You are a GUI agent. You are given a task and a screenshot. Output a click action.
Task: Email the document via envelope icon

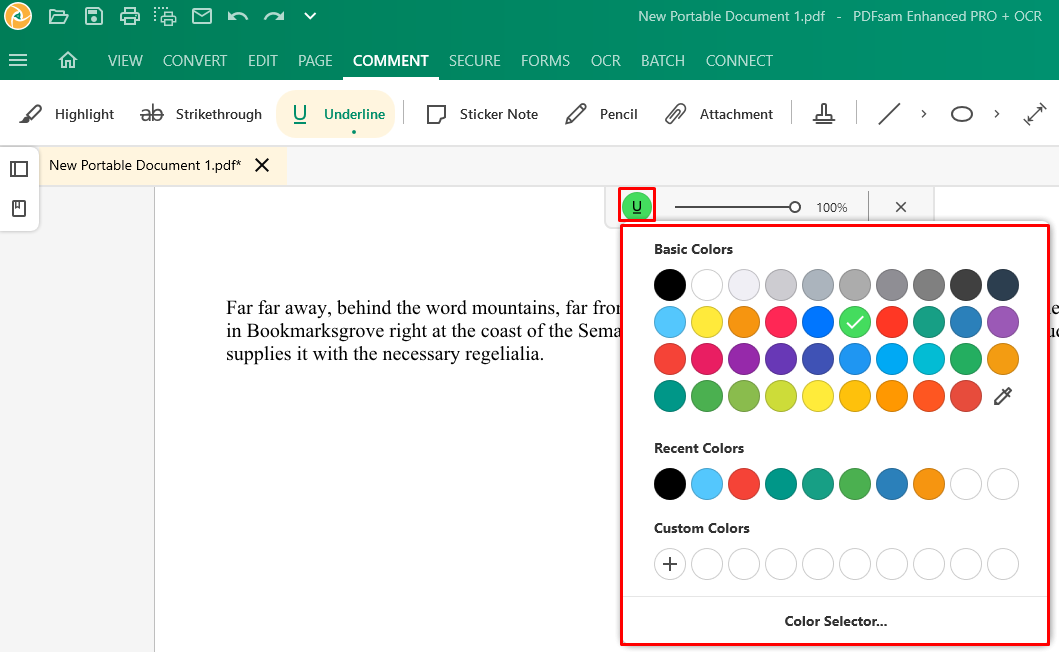click(202, 16)
